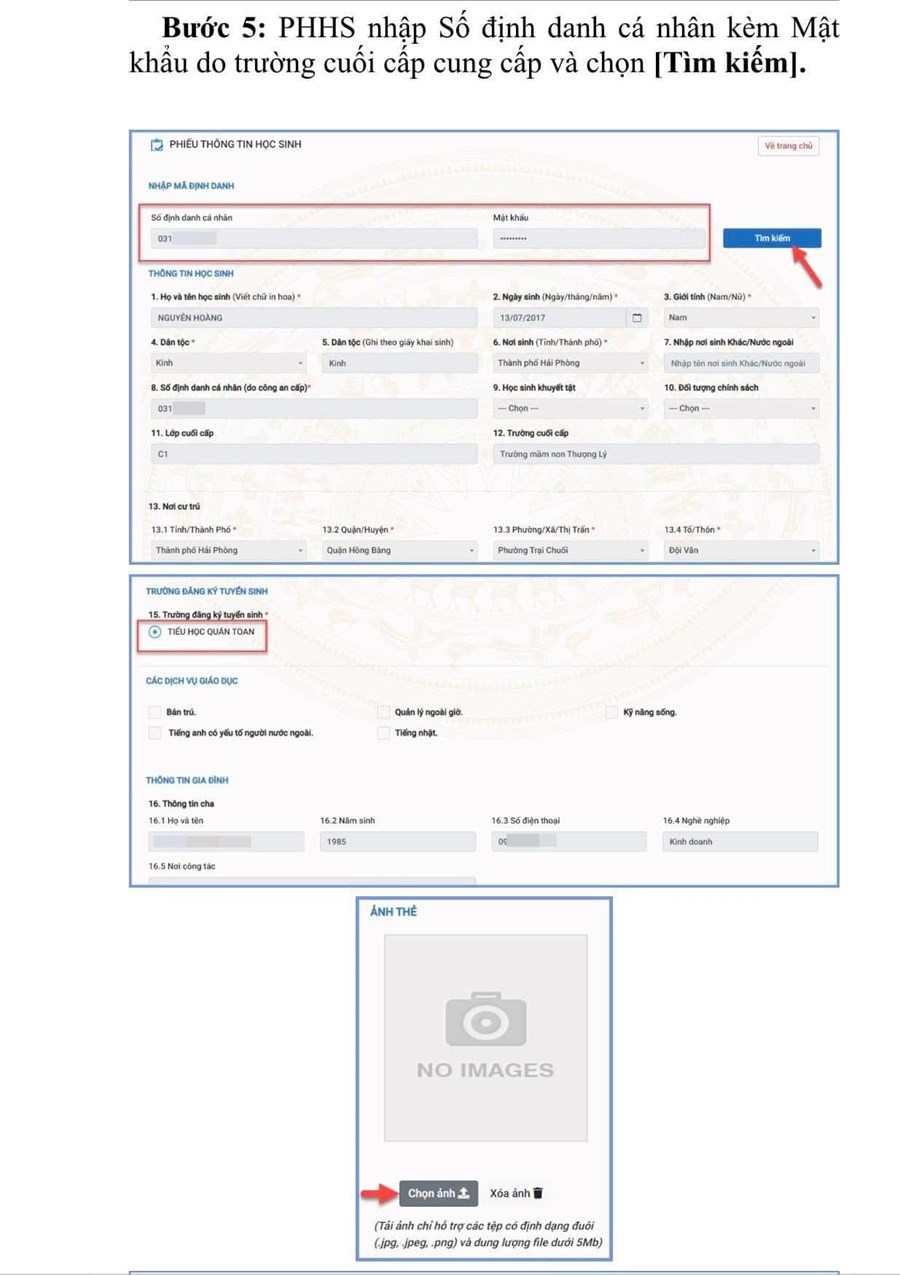The height and width of the screenshot is (1276, 900).
Task: Expand the Dân tộc dropdown showing Kinh
Action: tap(230, 363)
